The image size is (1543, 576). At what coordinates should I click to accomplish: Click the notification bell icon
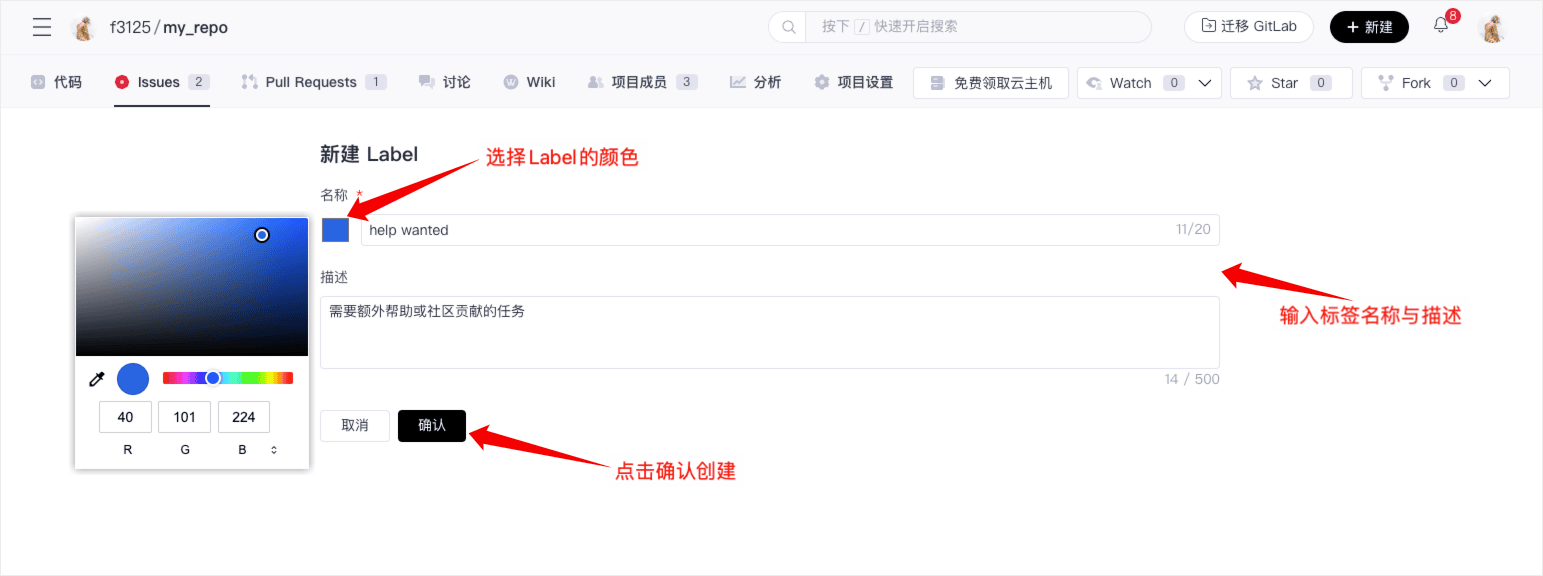click(x=1441, y=26)
